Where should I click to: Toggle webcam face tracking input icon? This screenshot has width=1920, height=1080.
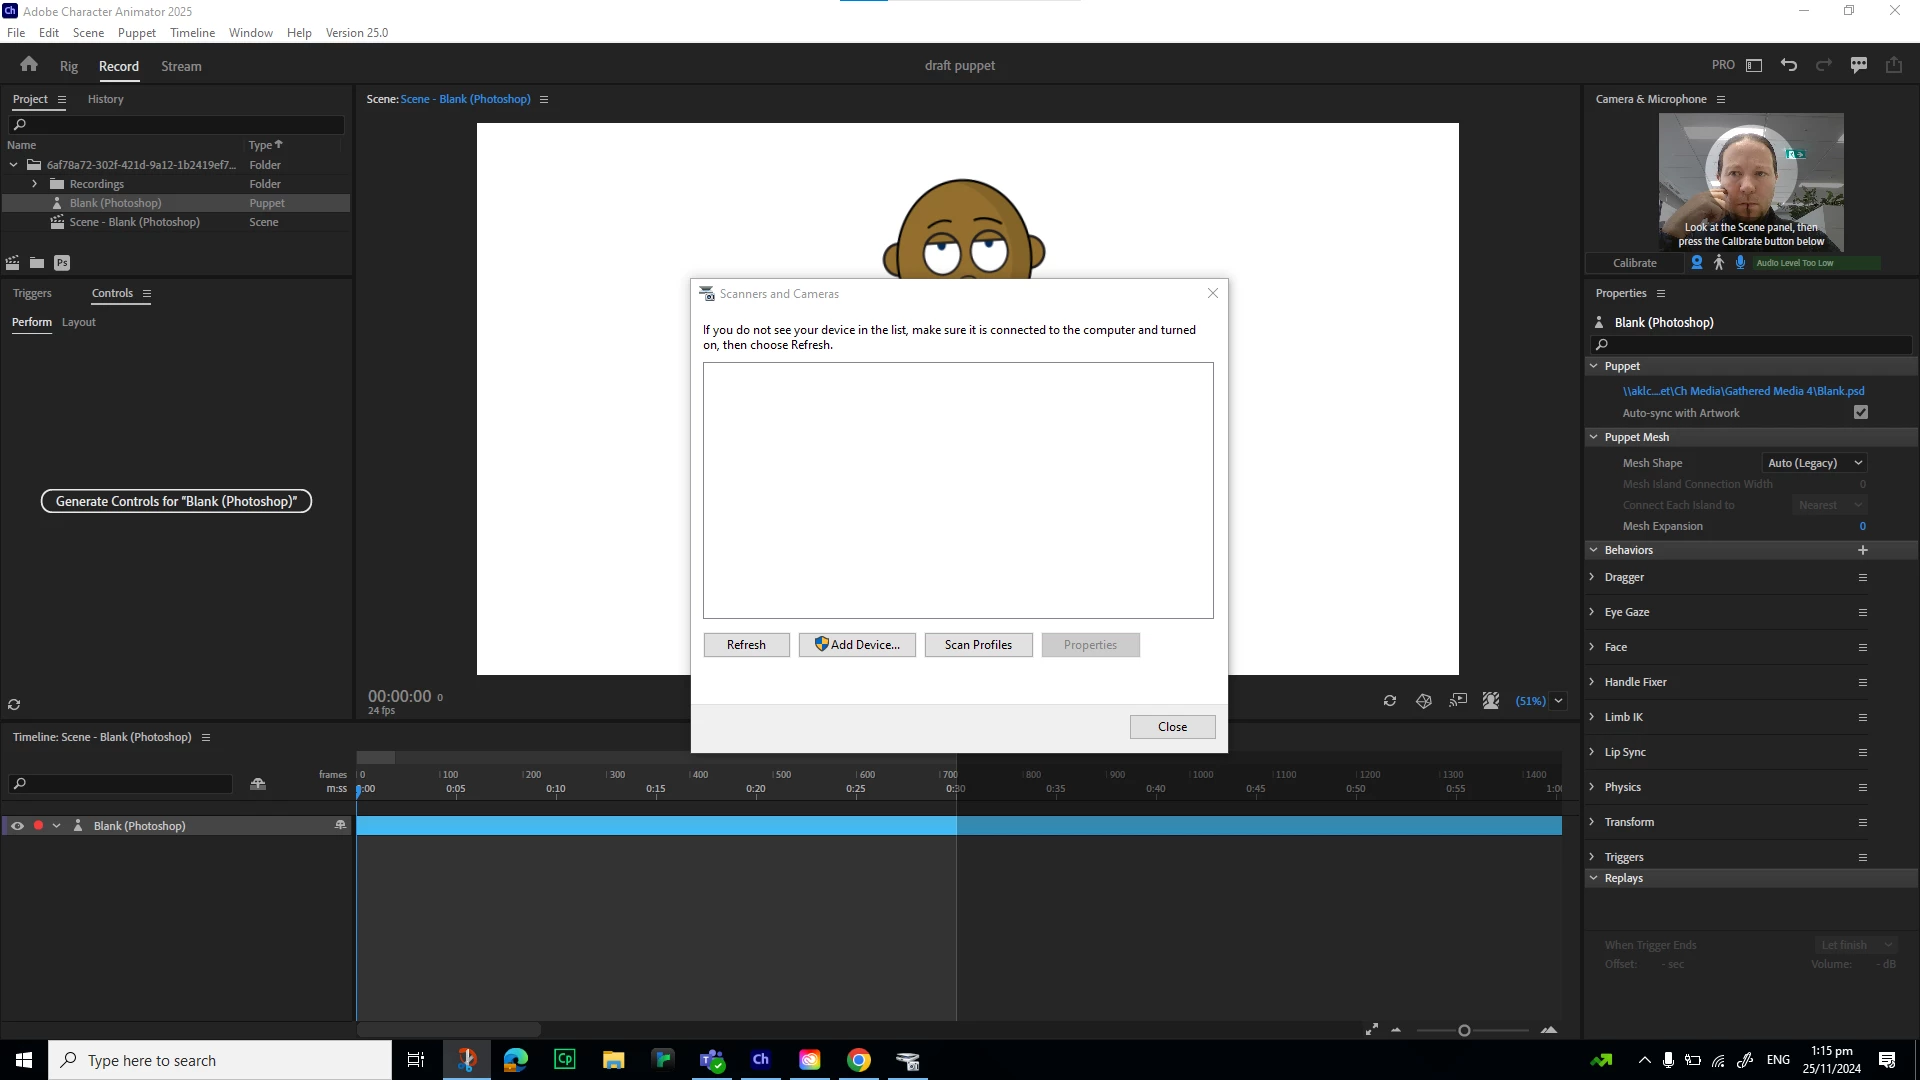(1697, 263)
